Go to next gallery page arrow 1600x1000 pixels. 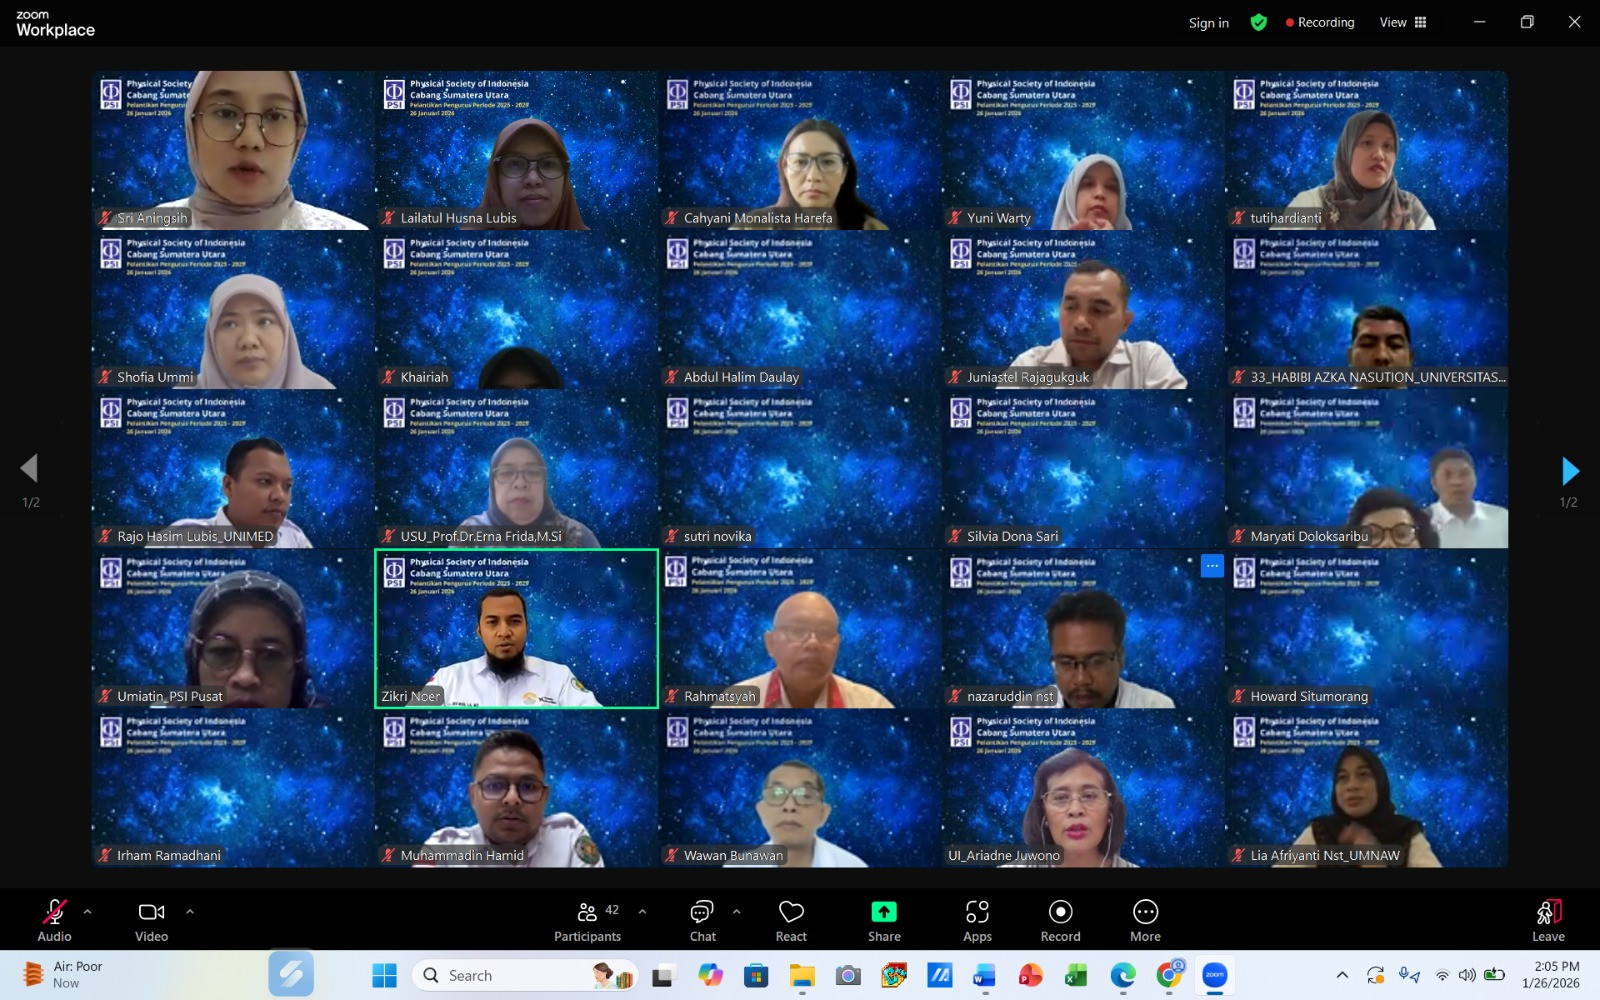pos(1569,470)
